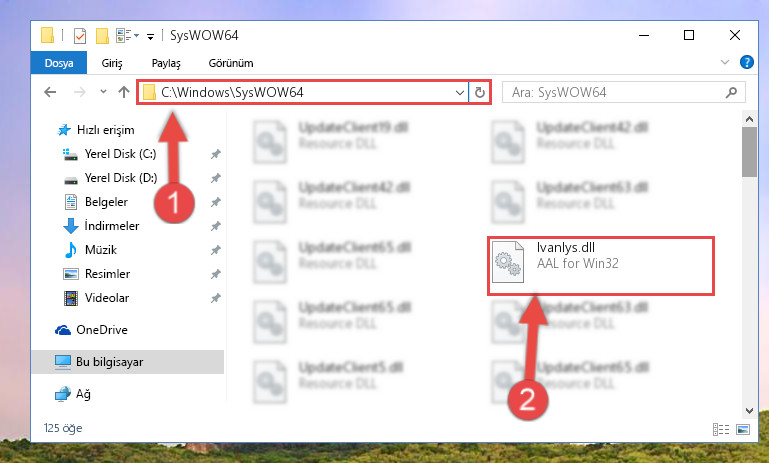Viewport: 769px width, 463px height.
Task: Switch to large icons view layout
Action: [x=743, y=429]
